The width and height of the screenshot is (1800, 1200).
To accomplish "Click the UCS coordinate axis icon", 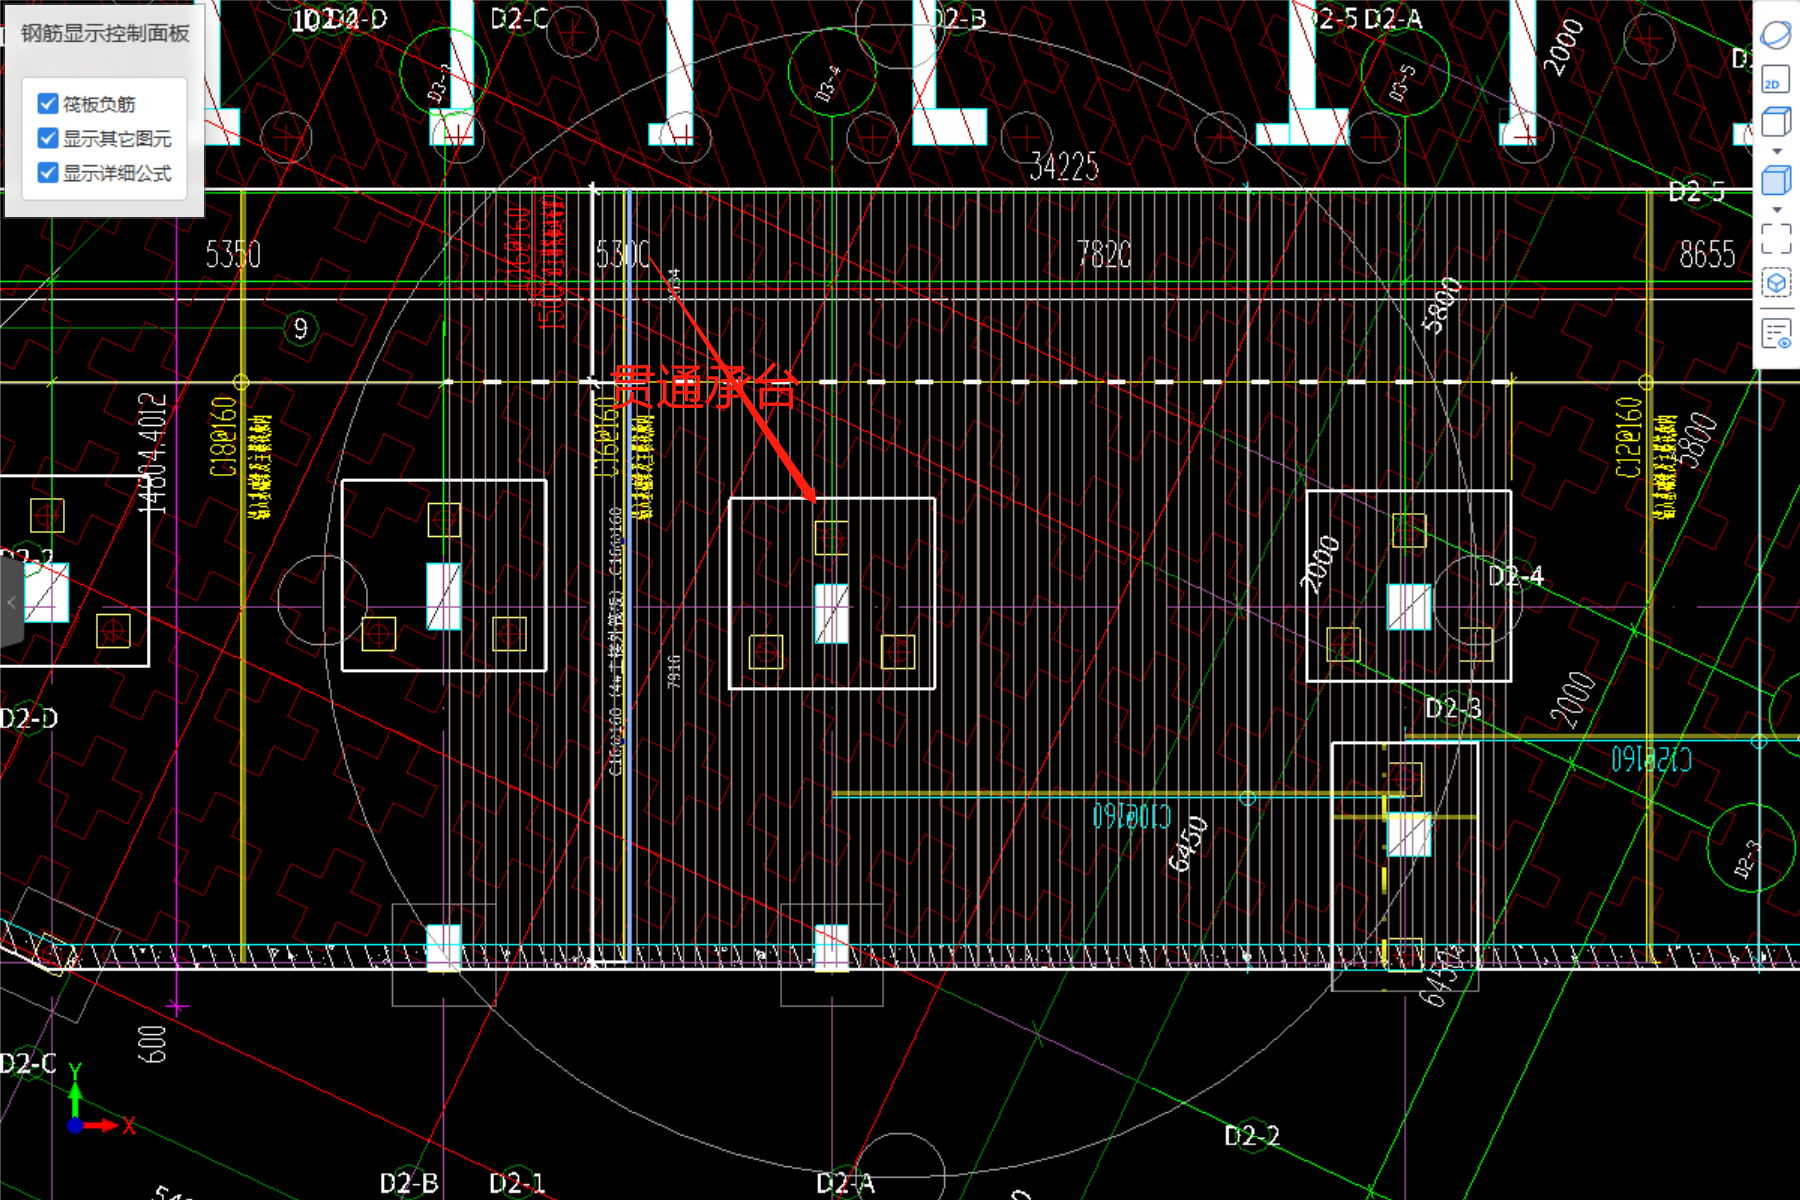I will tap(98, 1102).
